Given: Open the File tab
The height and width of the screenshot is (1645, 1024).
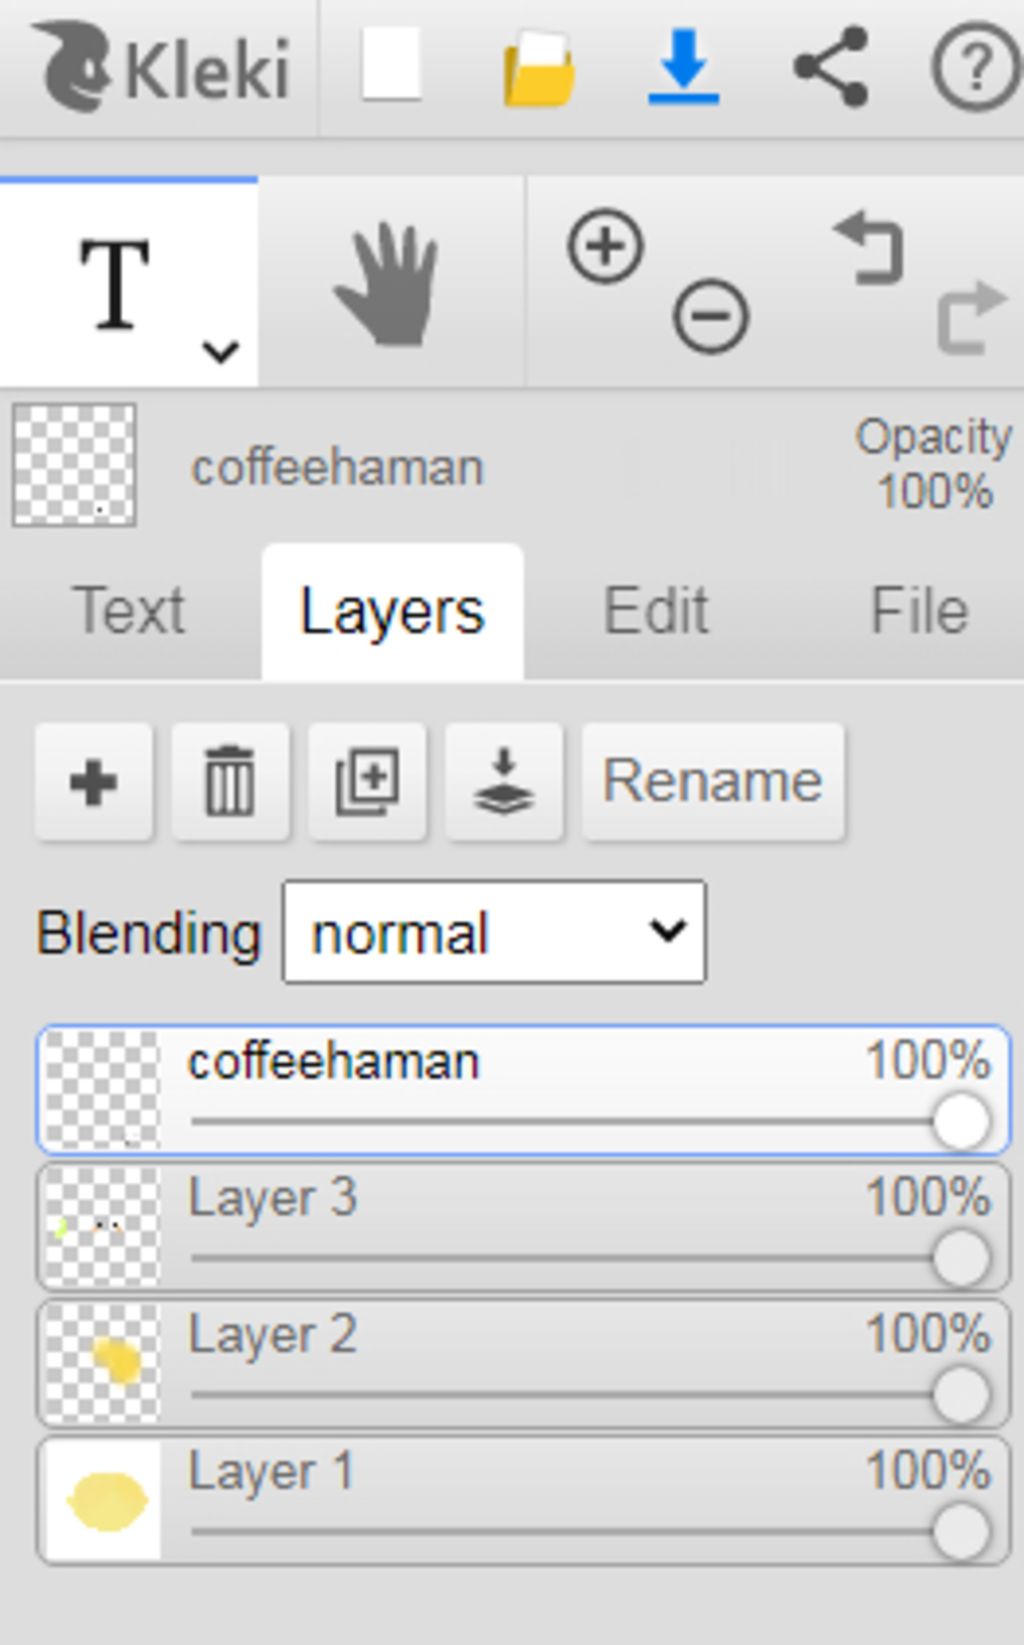Looking at the screenshot, I should [919, 611].
